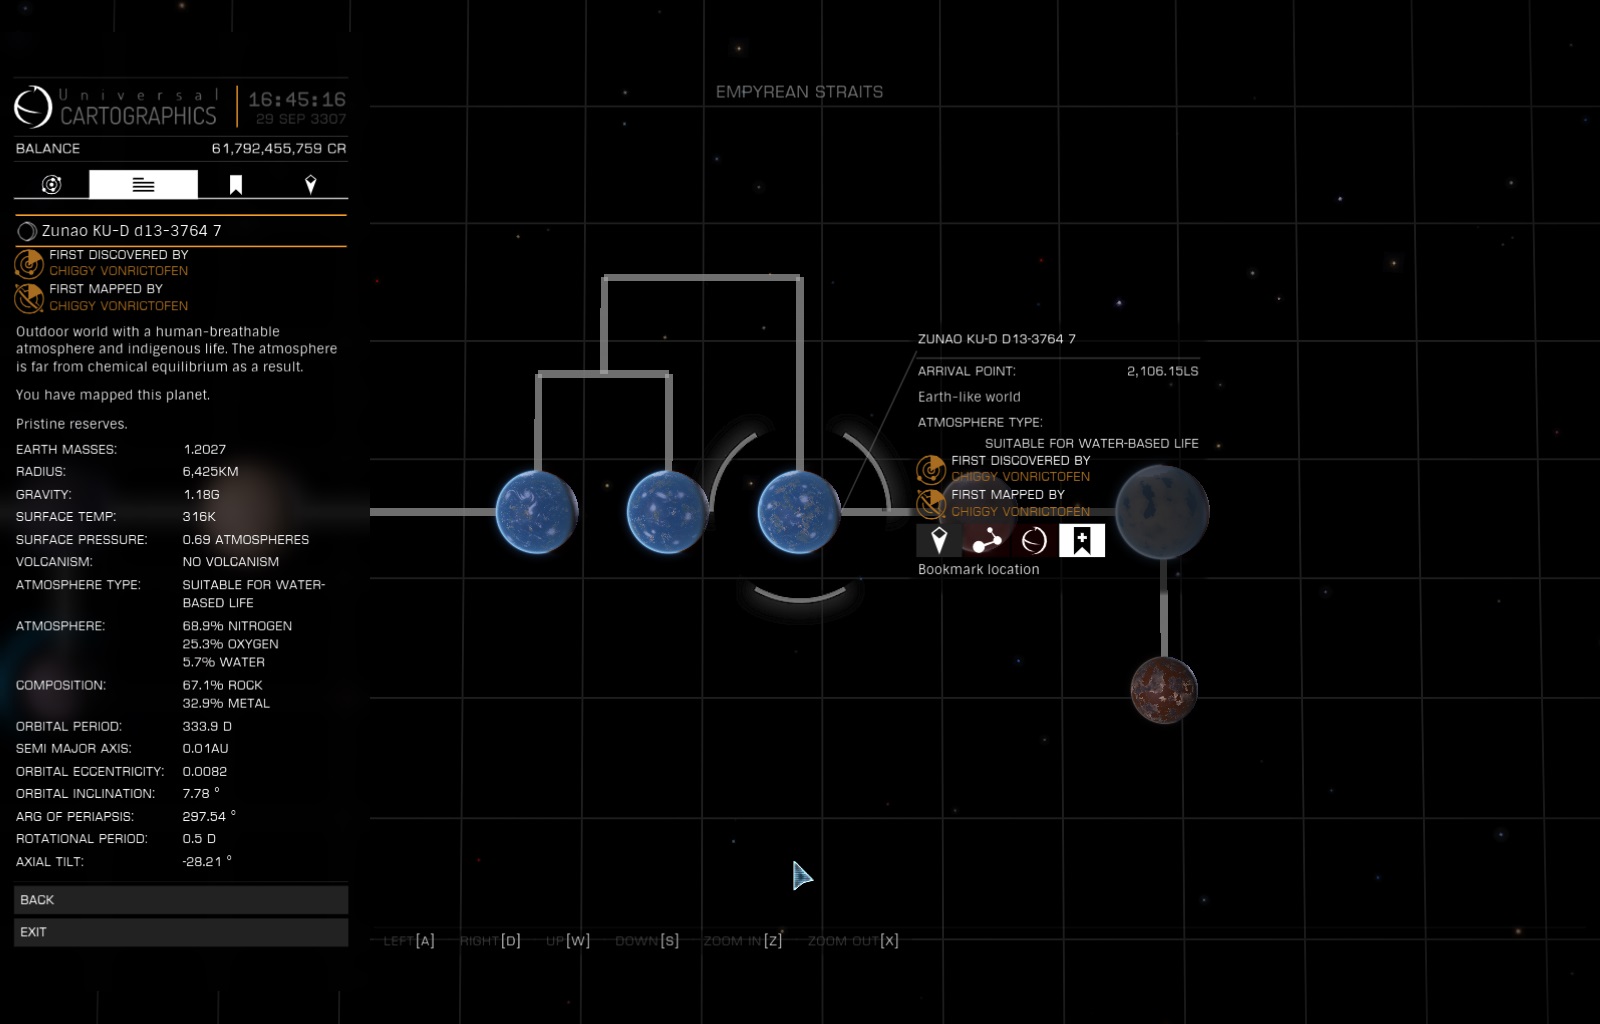This screenshot has width=1600, height=1024.
Task: Click the You have mapped this planet text
Action: [x=113, y=395]
